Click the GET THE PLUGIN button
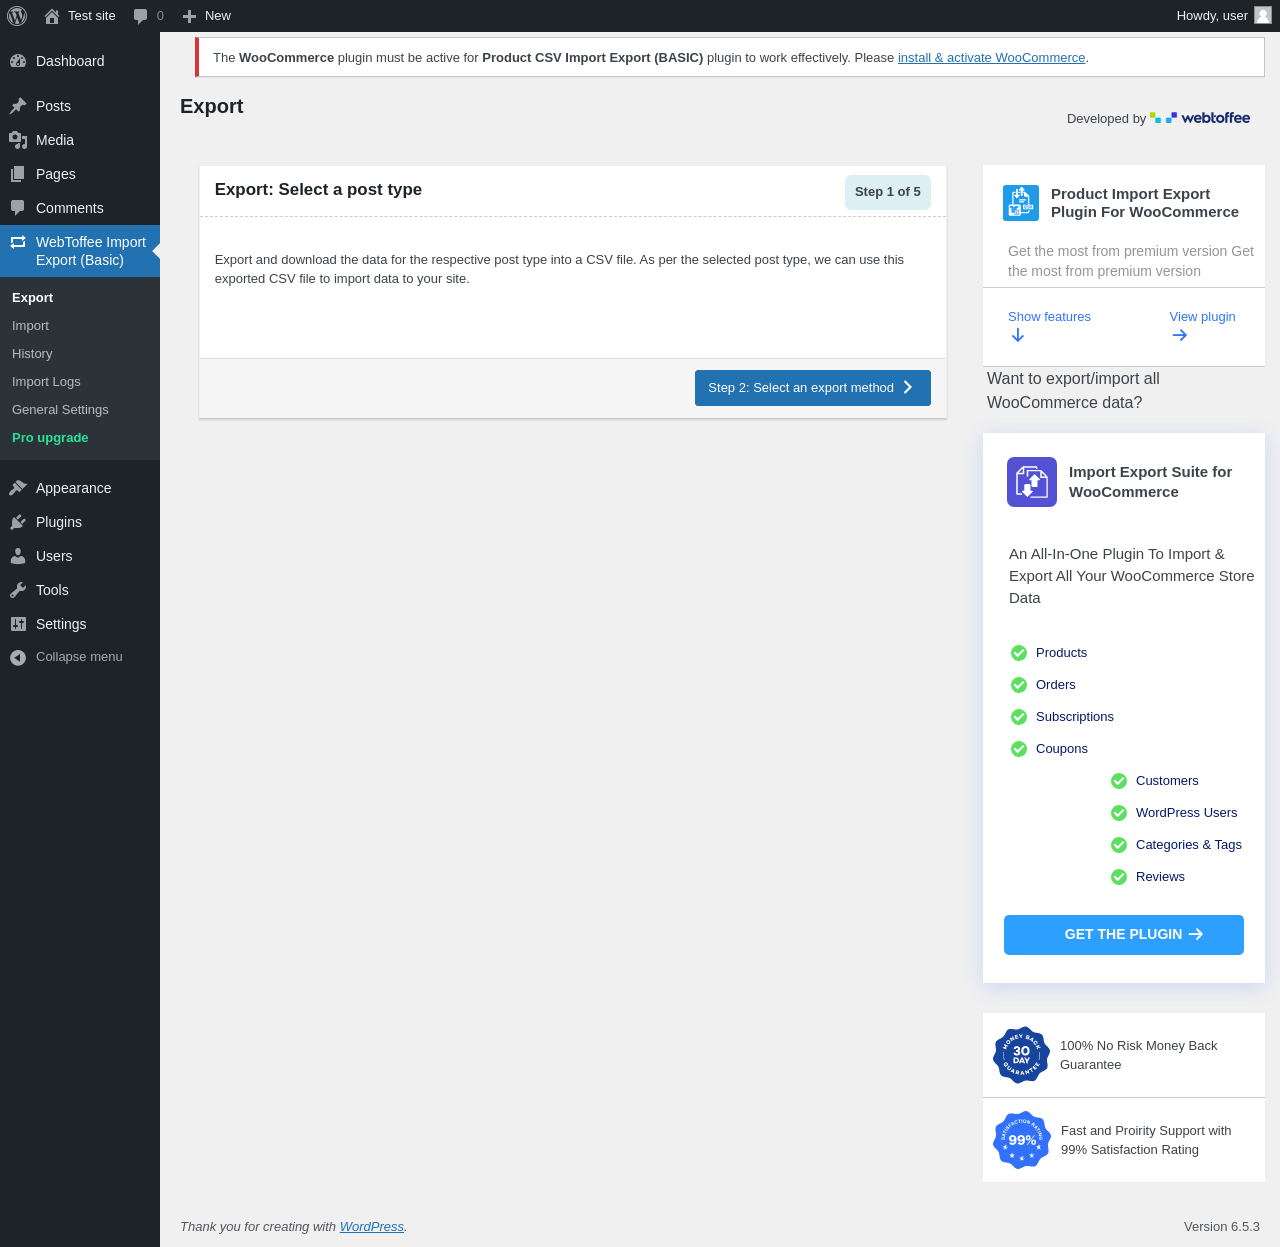Viewport: 1280px width, 1247px height. pos(1124,935)
